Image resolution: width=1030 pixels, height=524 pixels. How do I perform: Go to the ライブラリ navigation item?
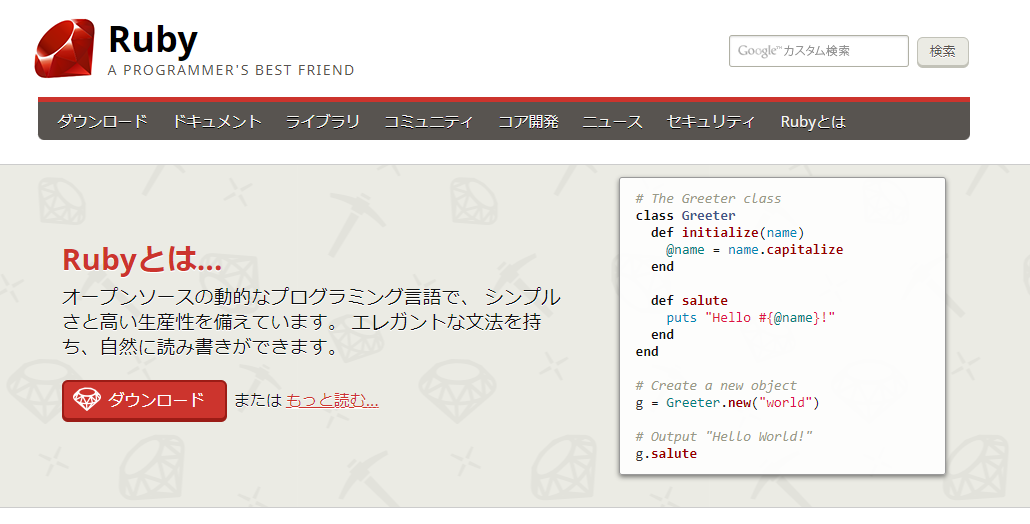(322, 121)
